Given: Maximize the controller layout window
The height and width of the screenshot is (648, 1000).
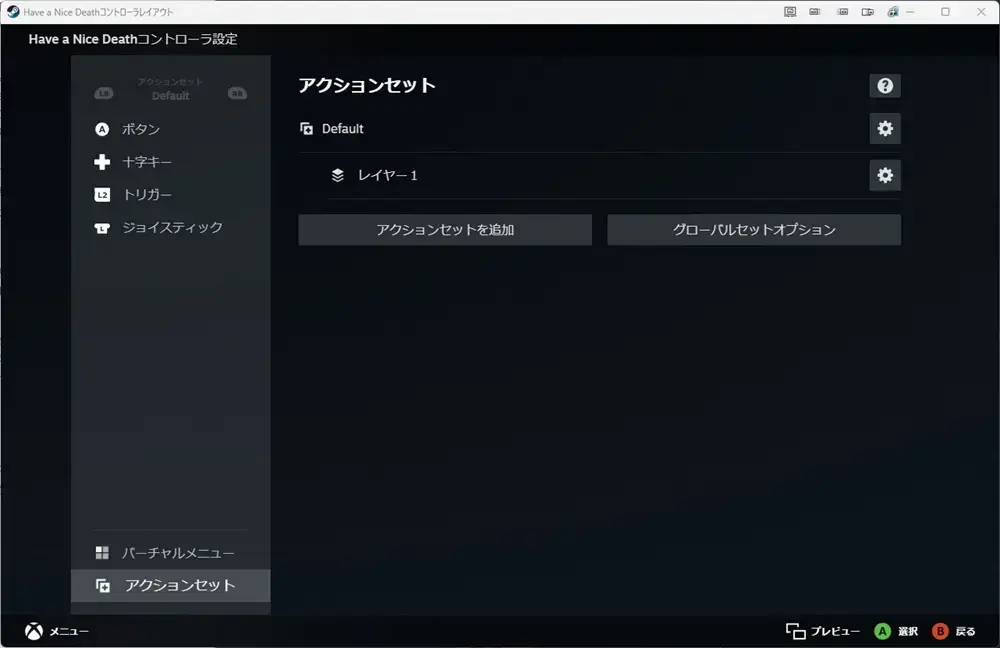Looking at the screenshot, I should (945, 11).
